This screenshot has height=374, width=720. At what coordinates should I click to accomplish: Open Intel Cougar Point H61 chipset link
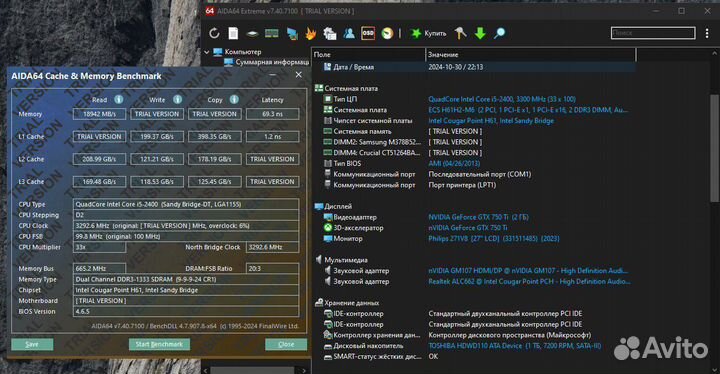[x=491, y=120]
